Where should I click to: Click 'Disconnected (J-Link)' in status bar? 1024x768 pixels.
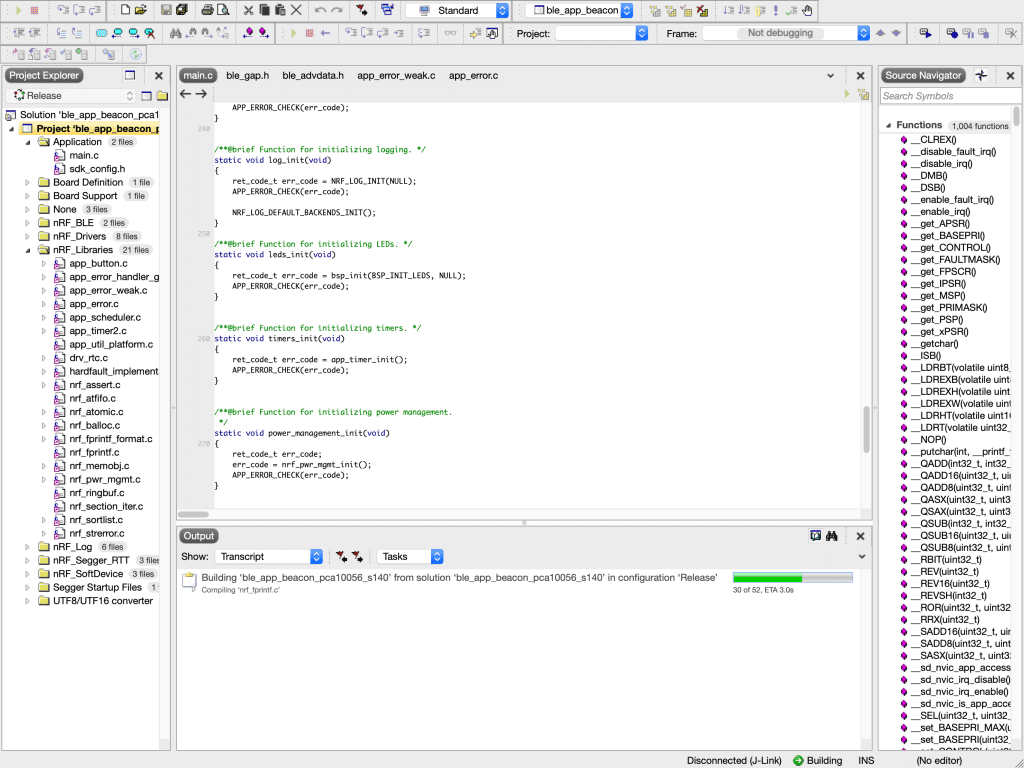pos(734,760)
